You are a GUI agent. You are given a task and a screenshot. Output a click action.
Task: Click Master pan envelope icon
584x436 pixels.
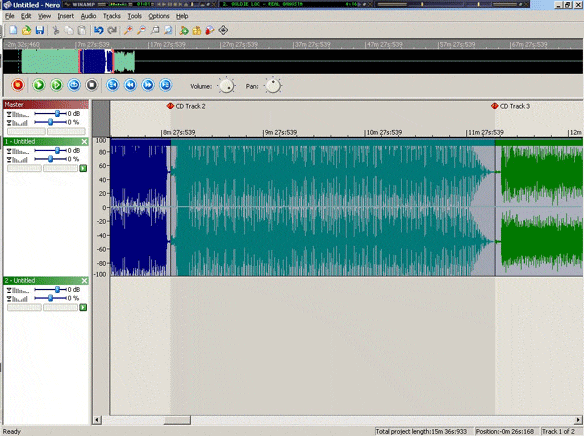tap(18, 122)
